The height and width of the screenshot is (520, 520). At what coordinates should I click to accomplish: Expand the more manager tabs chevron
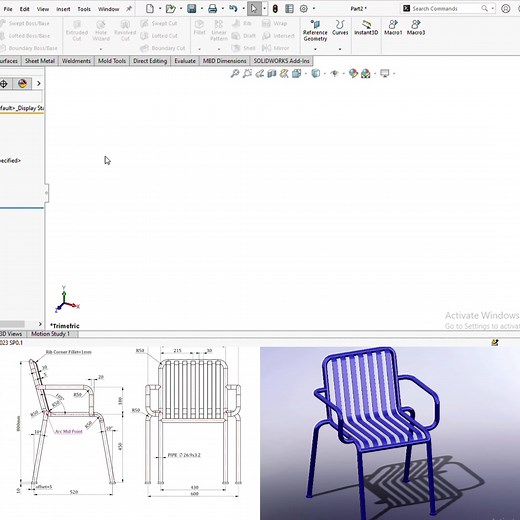[39, 83]
